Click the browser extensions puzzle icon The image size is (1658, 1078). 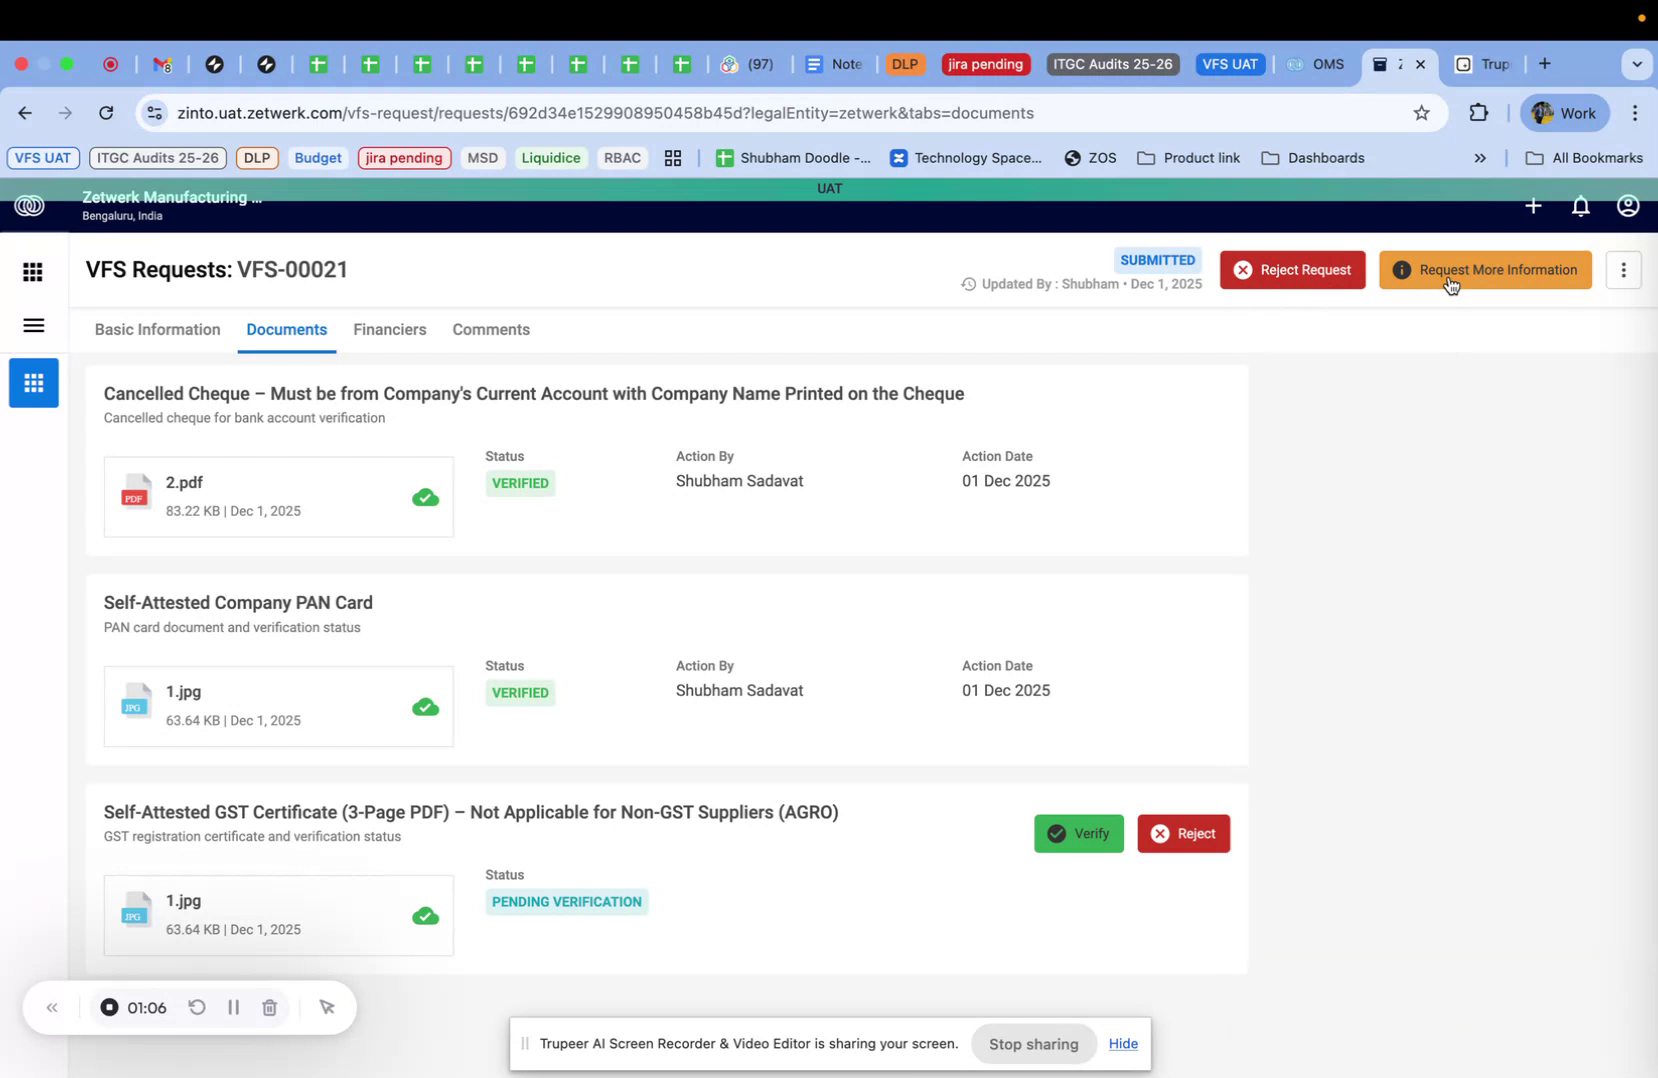(1479, 113)
